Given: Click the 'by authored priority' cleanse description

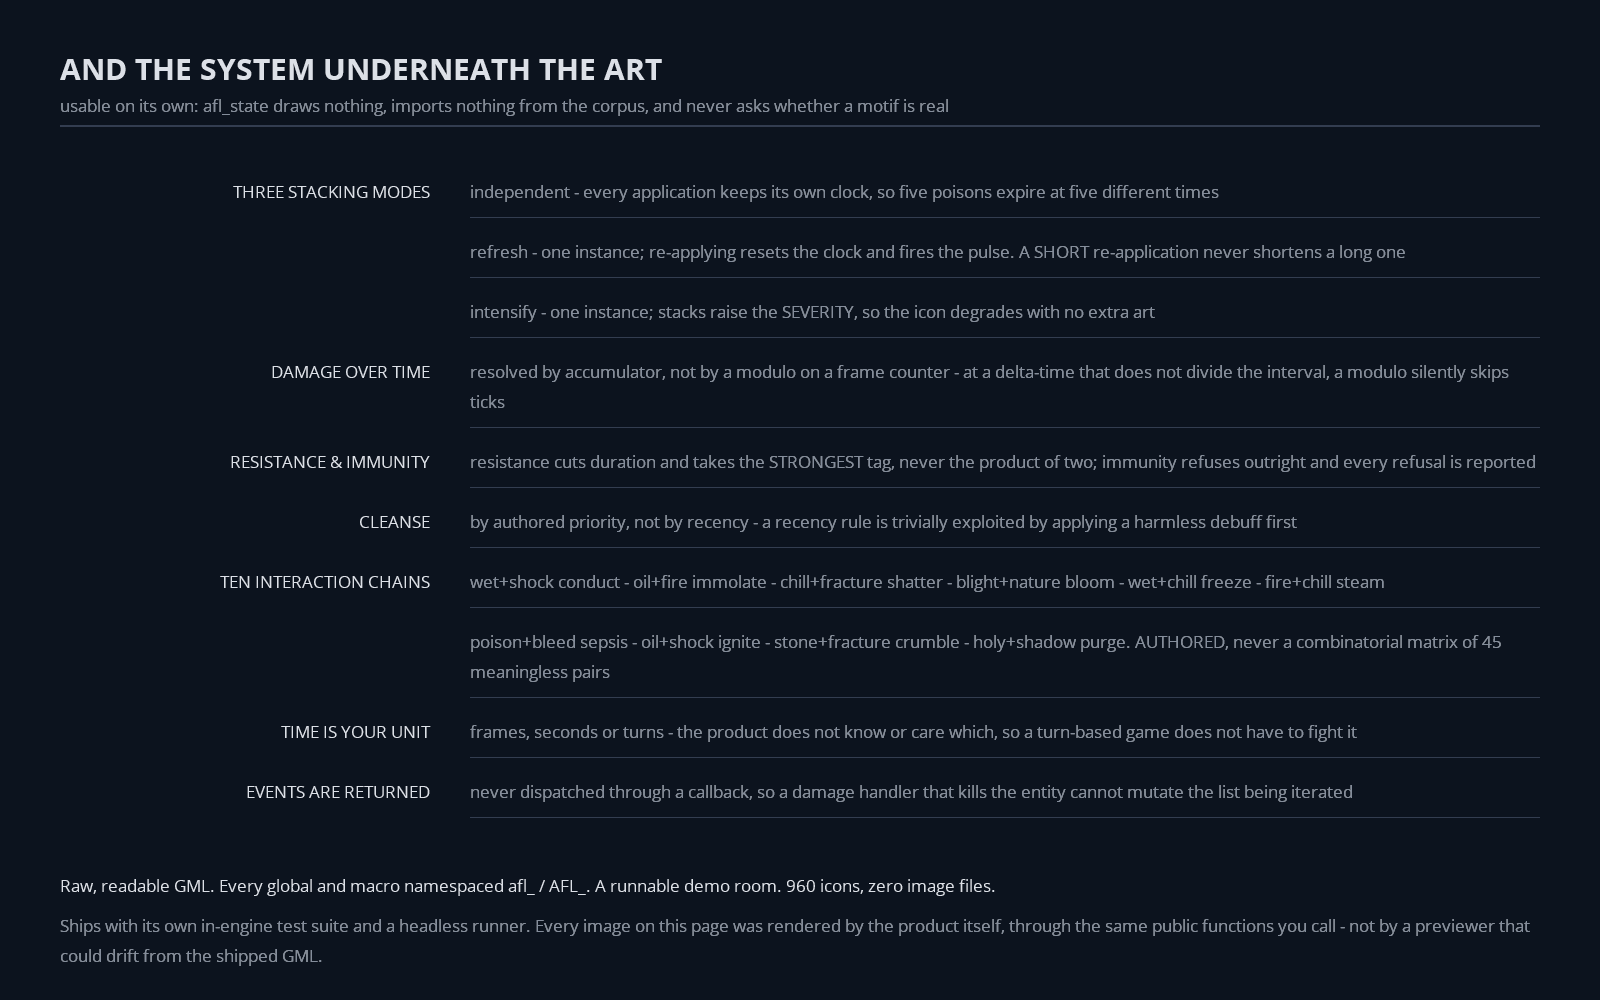Looking at the screenshot, I should point(883,522).
